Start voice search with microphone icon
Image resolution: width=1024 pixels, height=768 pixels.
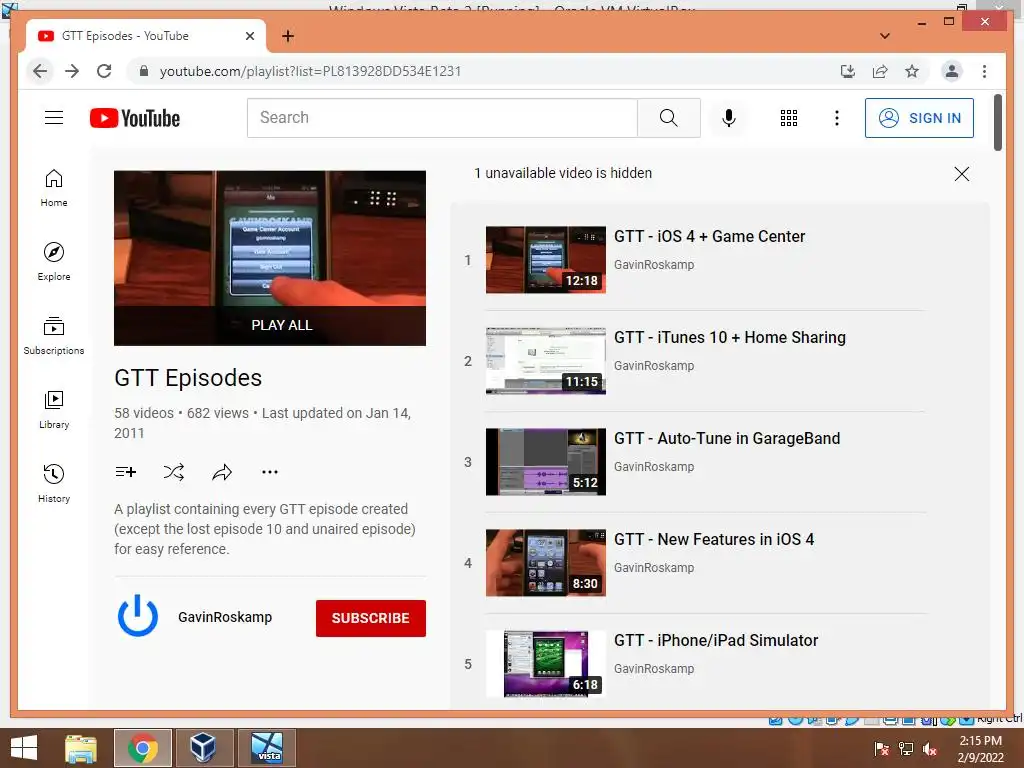point(729,118)
